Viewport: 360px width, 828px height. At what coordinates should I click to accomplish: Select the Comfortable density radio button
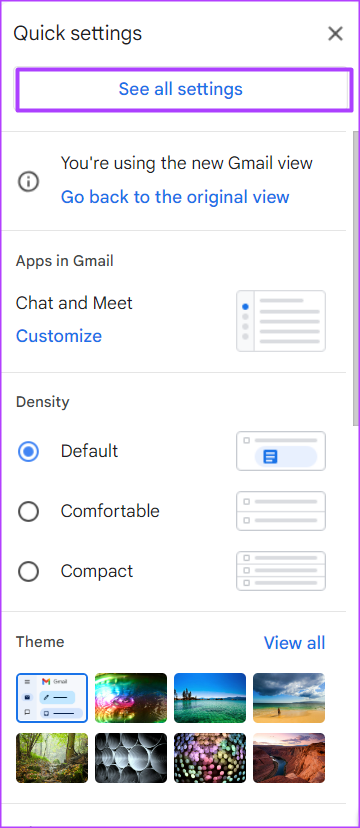(29, 511)
